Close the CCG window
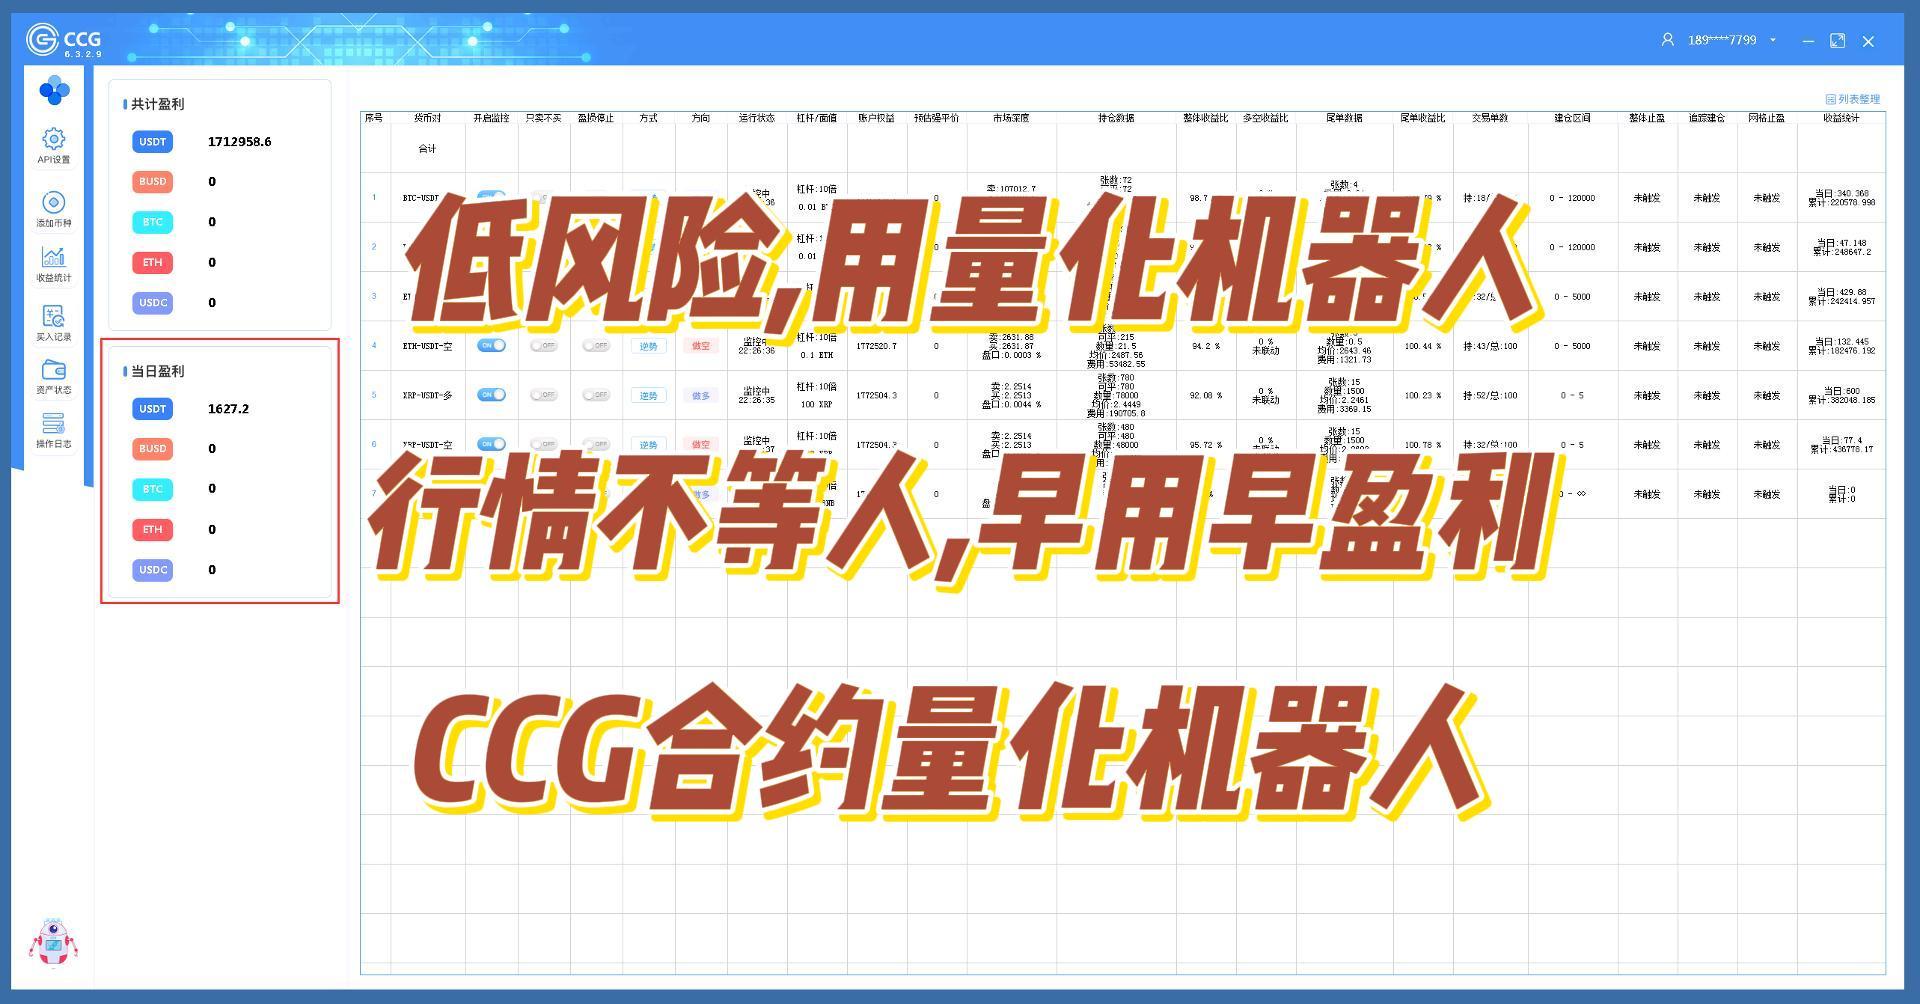The height and width of the screenshot is (1004, 1920). [x=1868, y=41]
